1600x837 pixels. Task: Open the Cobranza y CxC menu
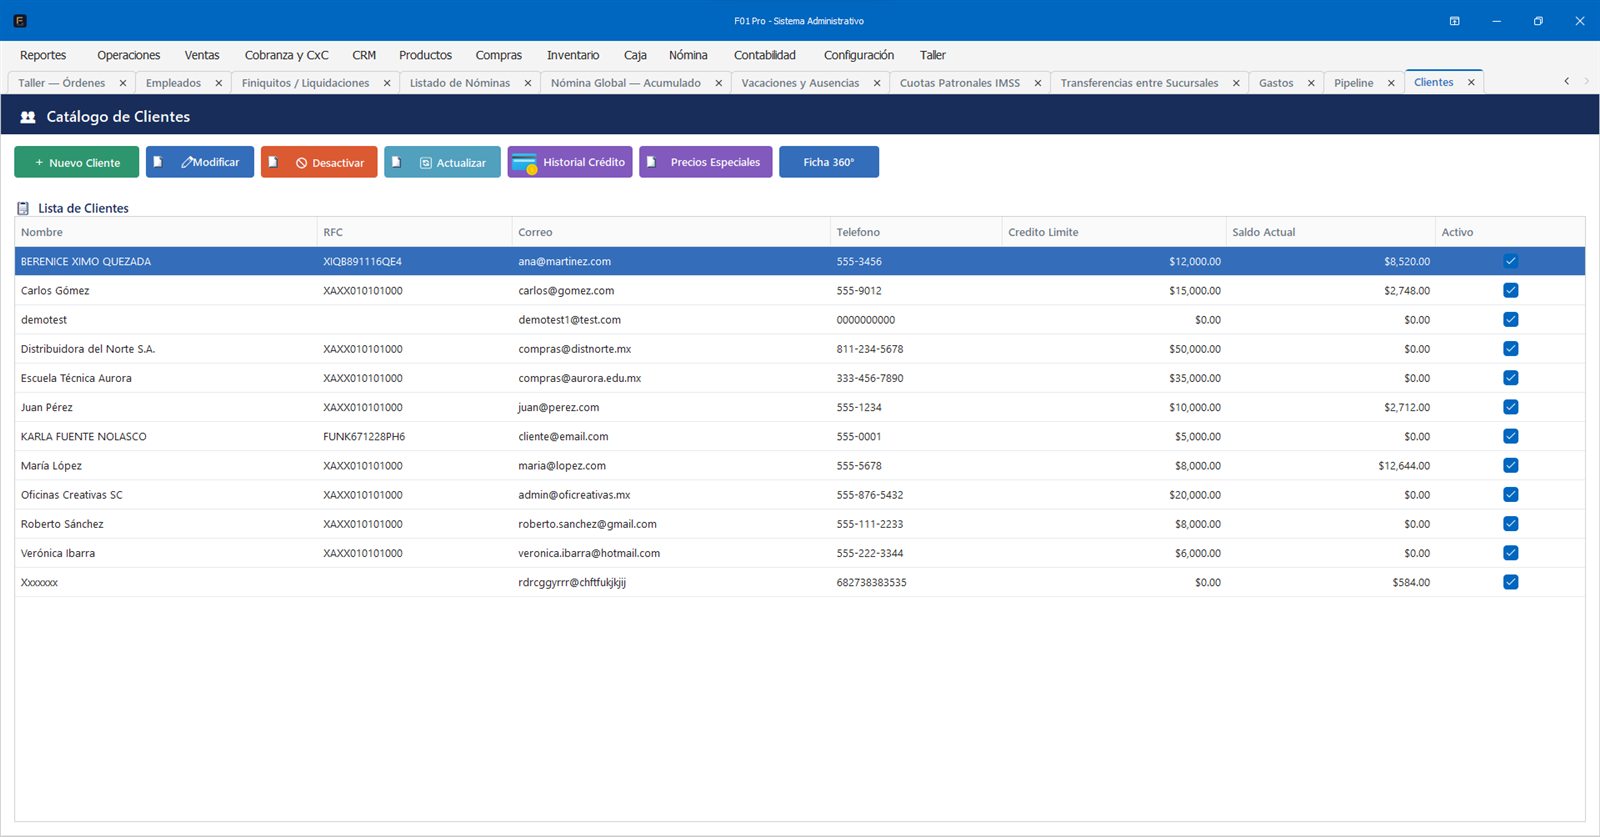[286, 55]
